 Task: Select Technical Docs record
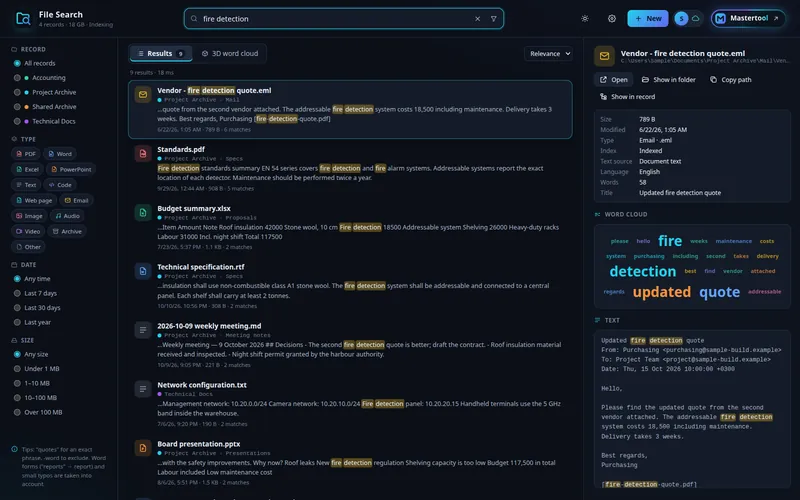pyautogui.click(x=44, y=121)
